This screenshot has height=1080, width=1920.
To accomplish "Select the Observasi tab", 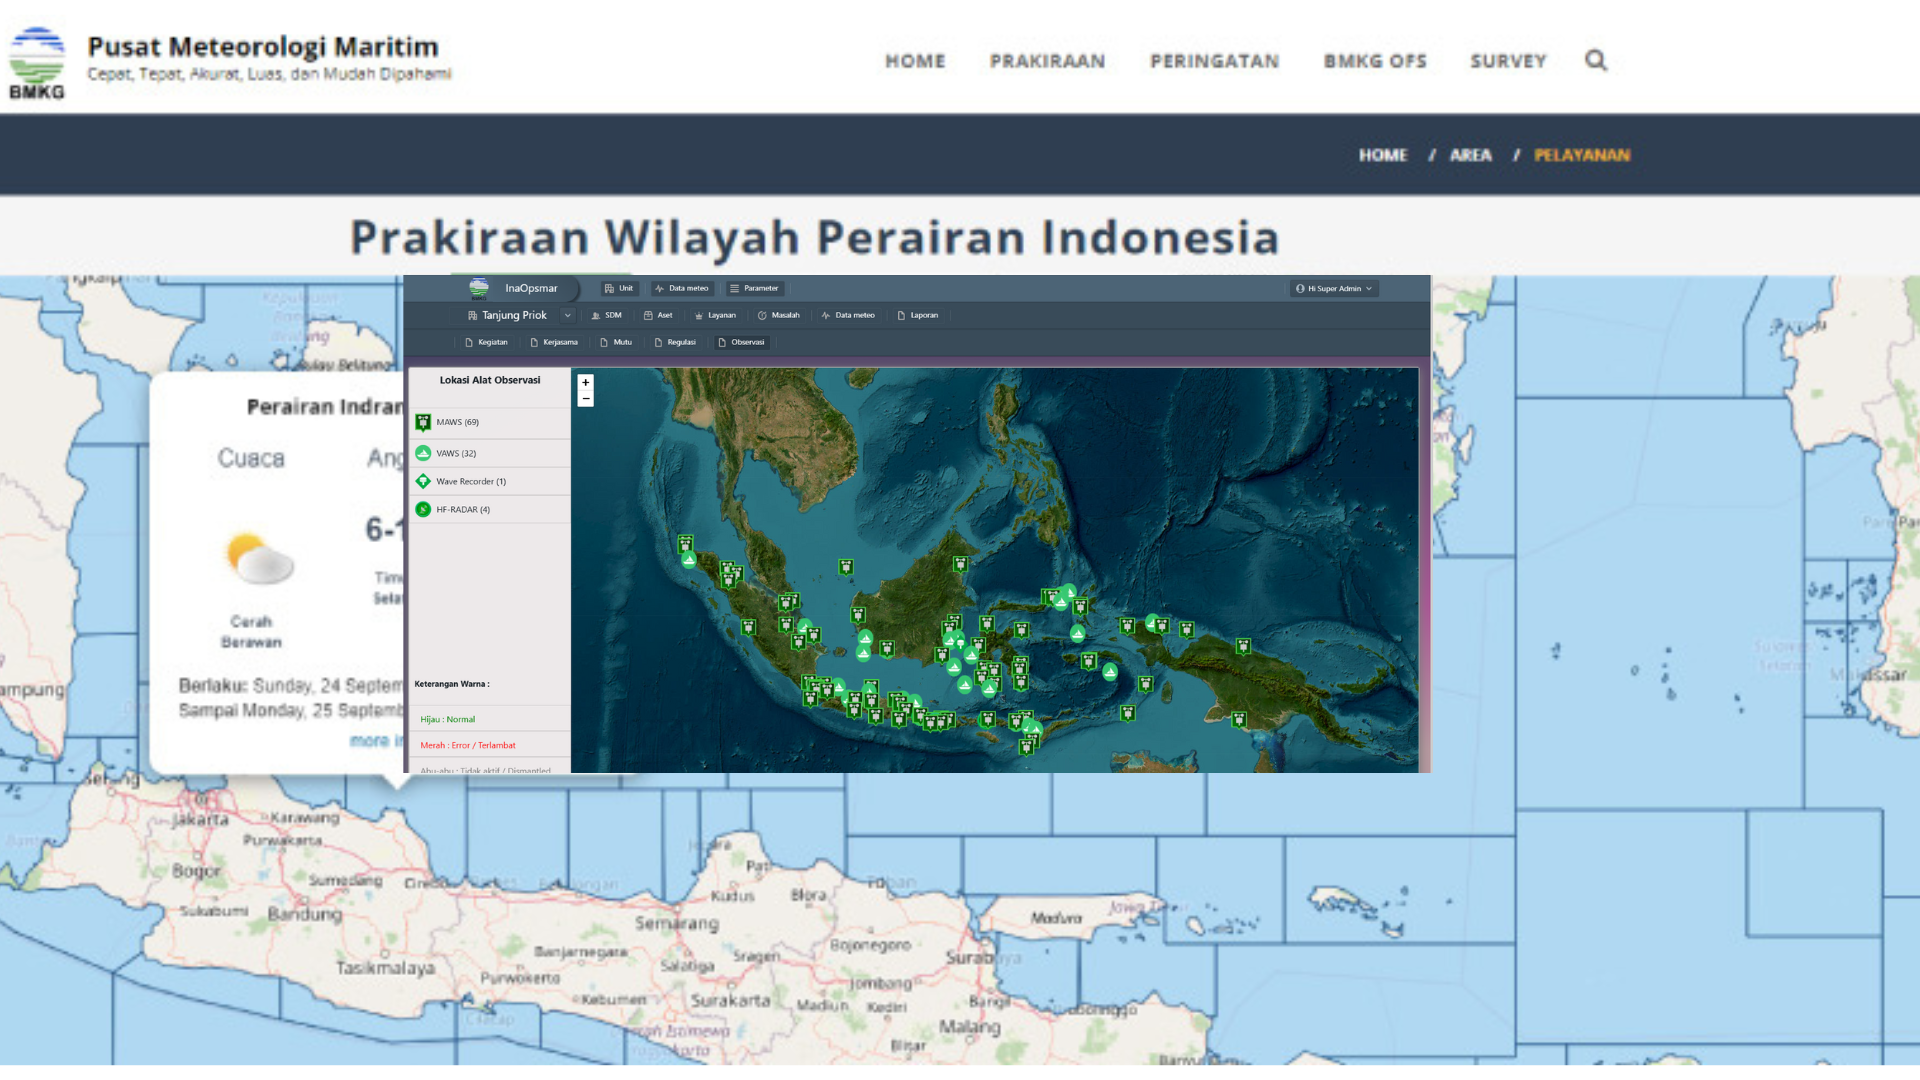I will [x=741, y=342].
